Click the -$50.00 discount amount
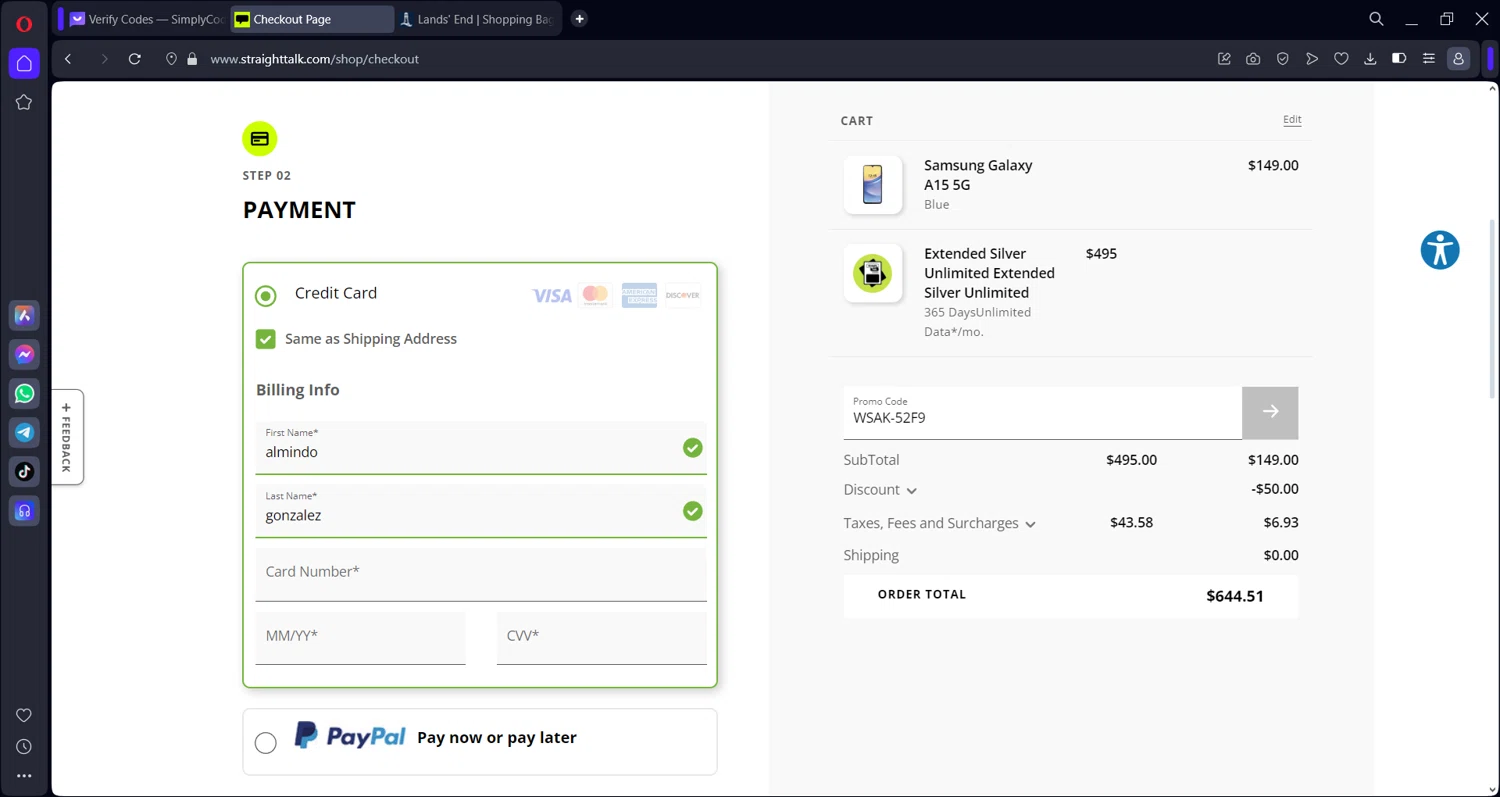Image resolution: width=1500 pixels, height=797 pixels. pyautogui.click(x=1275, y=489)
